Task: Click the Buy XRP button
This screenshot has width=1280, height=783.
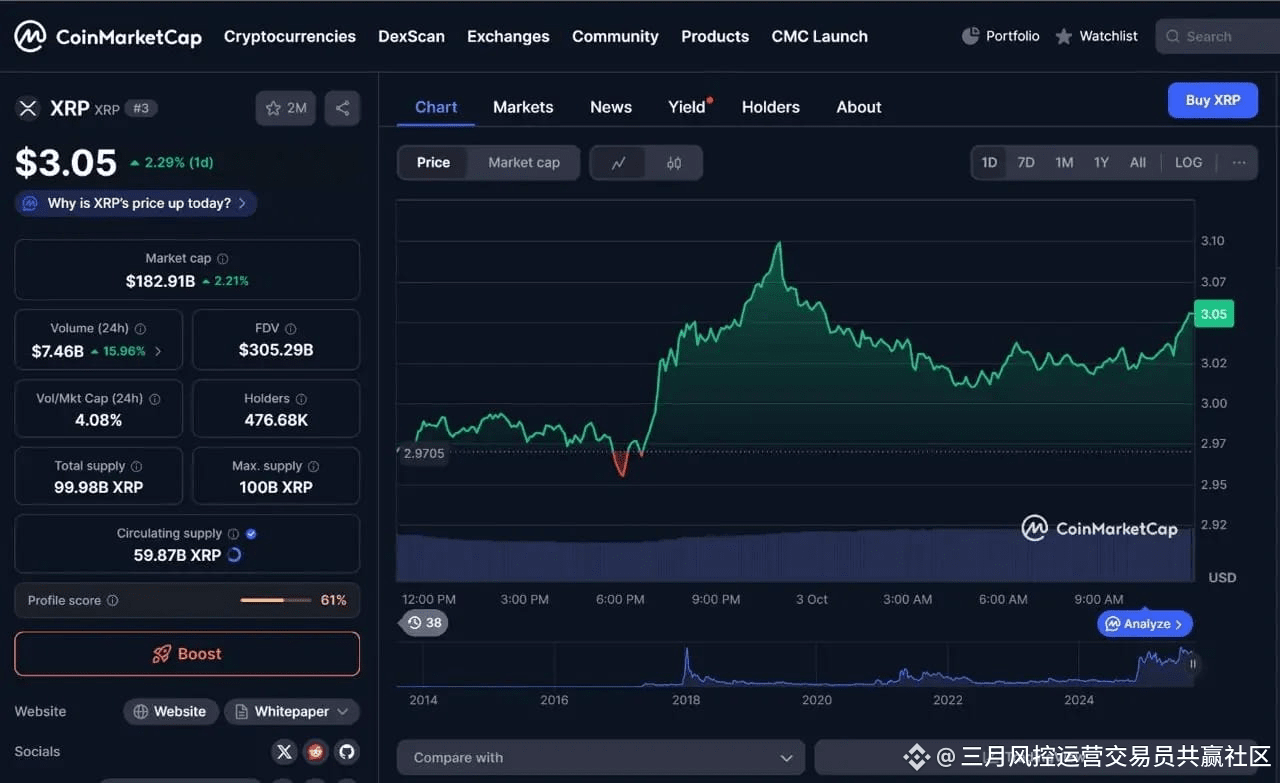Action: (1212, 101)
